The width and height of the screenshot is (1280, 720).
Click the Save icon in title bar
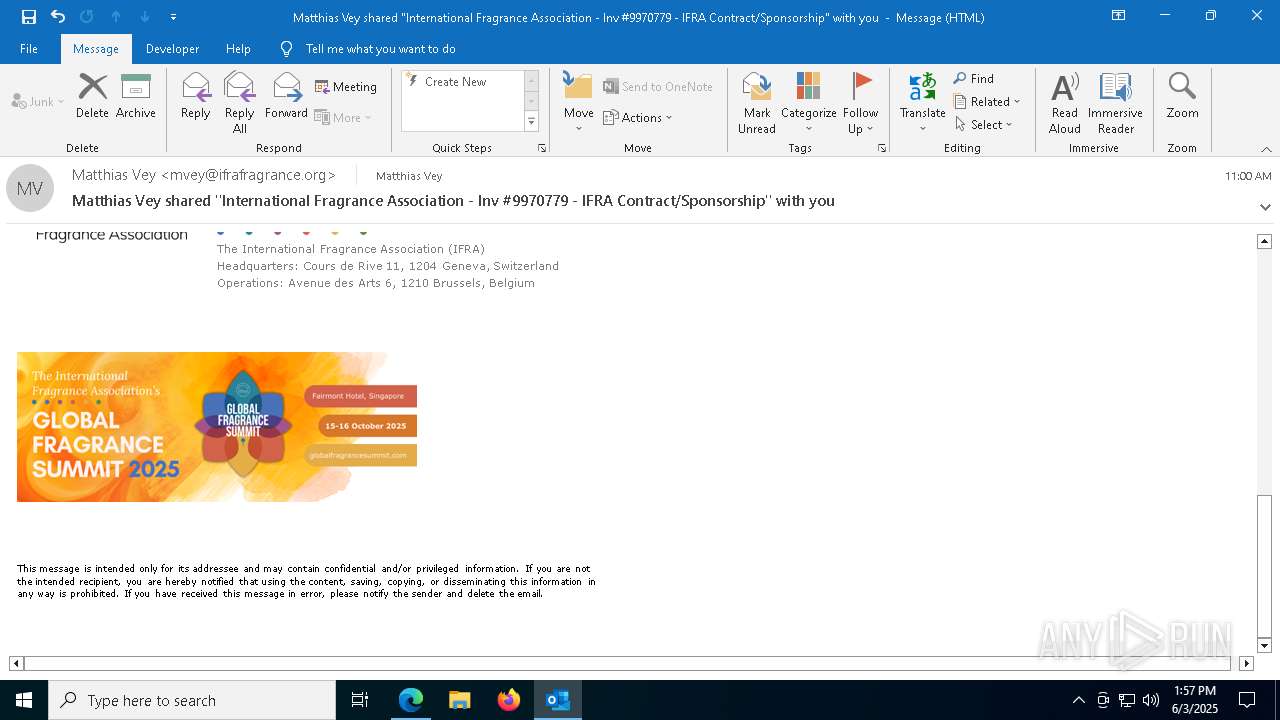(x=29, y=17)
